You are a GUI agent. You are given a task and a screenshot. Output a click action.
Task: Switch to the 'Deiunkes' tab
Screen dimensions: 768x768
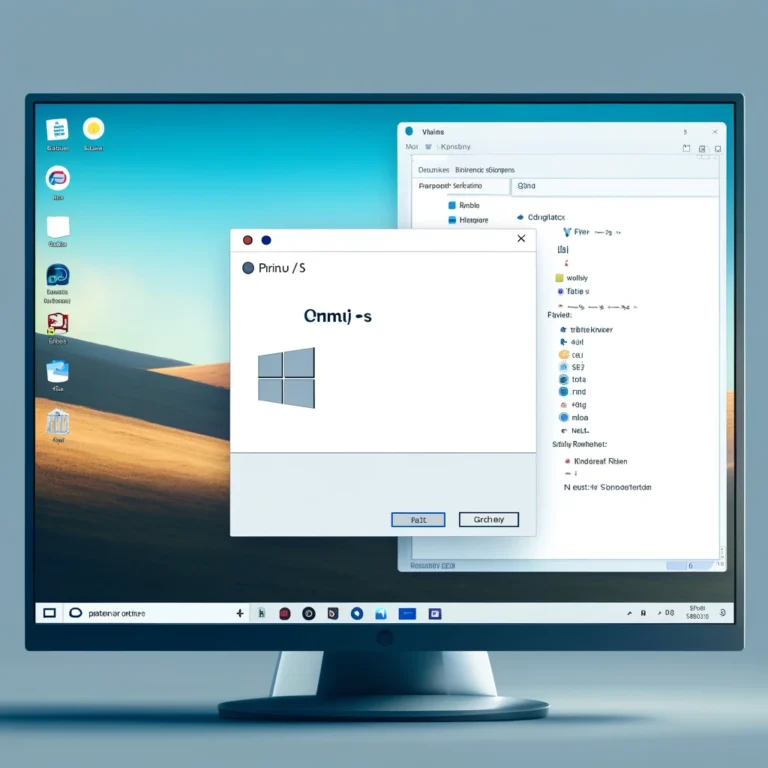coord(433,171)
